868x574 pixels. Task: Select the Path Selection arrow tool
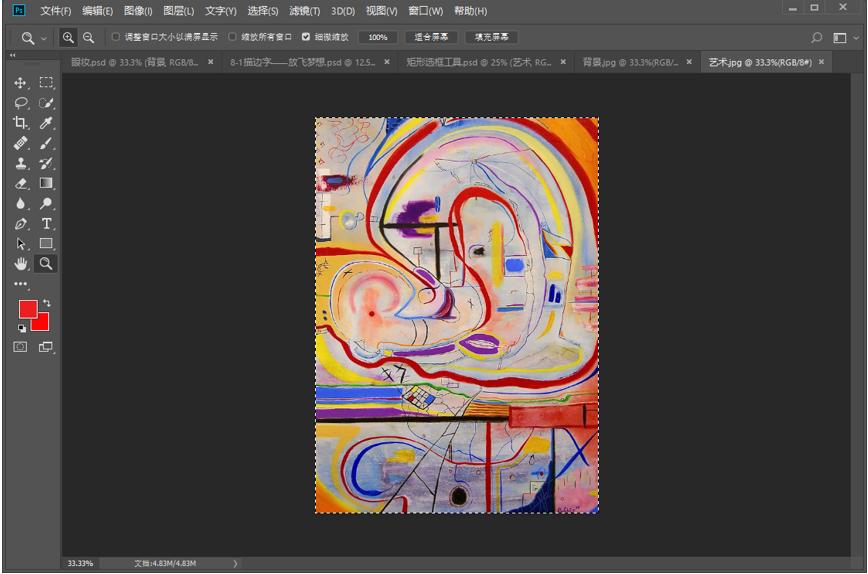20,244
